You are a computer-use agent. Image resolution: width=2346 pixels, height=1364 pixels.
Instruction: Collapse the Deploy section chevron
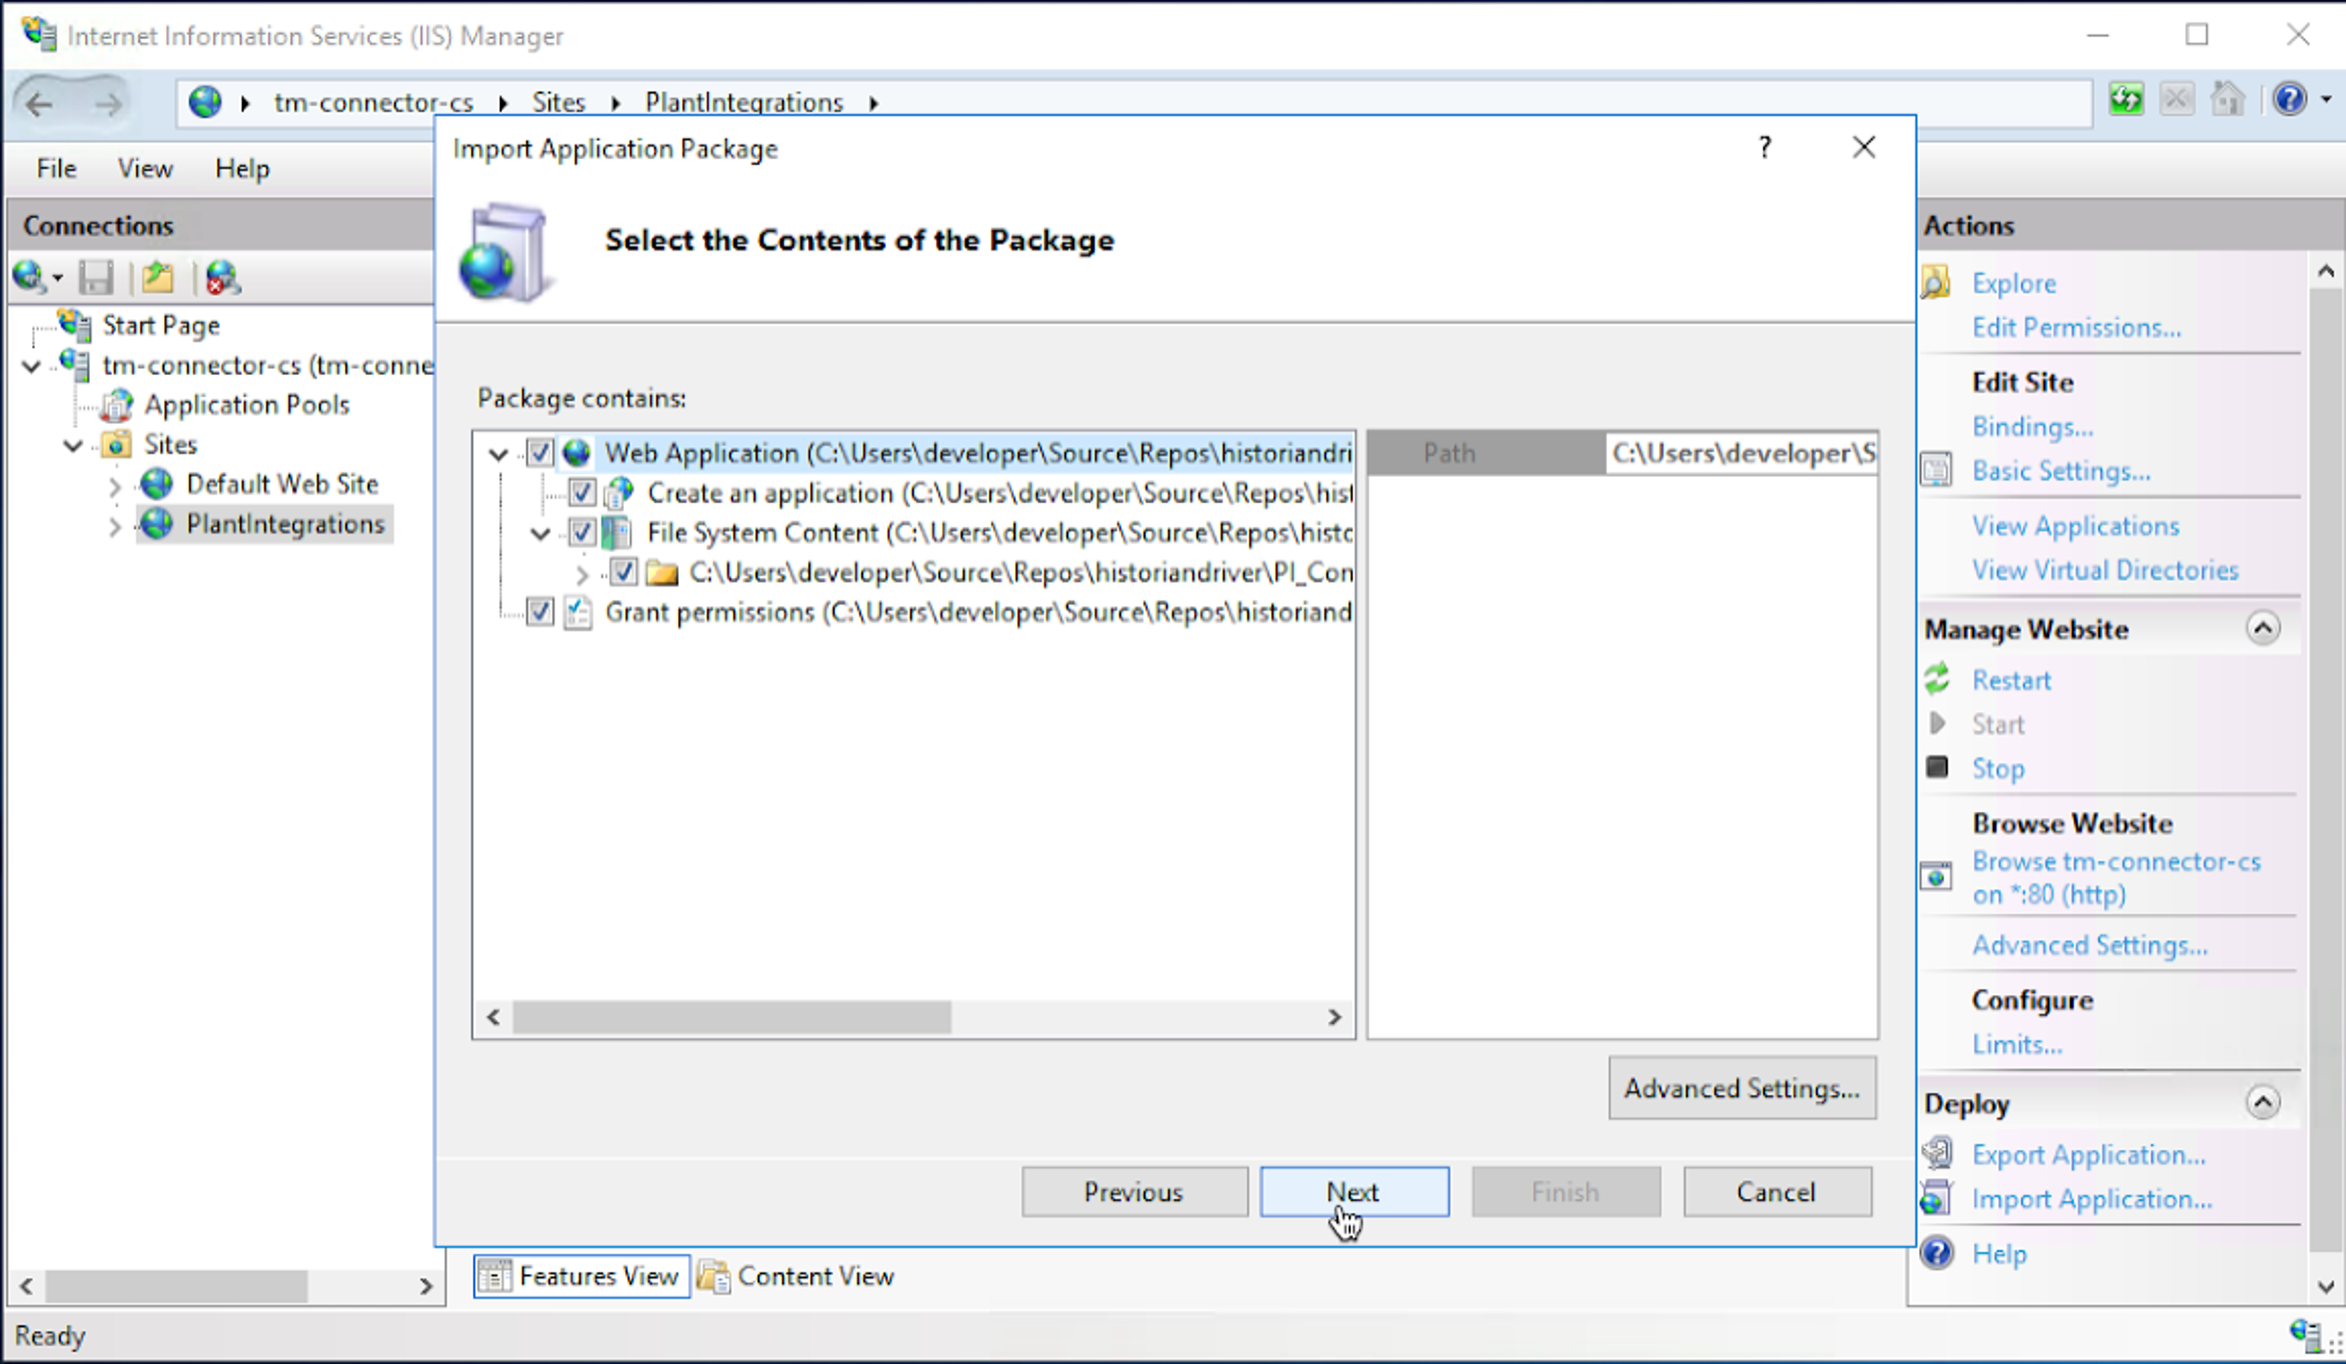(x=2262, y=1102)
